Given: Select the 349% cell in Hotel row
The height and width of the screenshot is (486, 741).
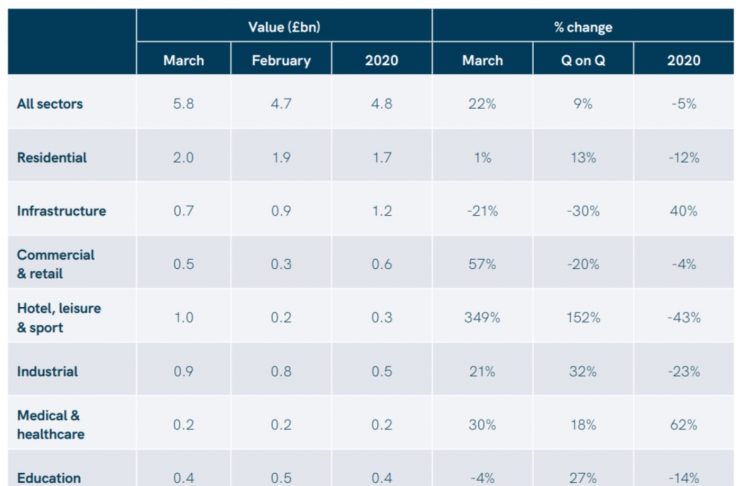Looking at the screenshot, I should (482, 318).
